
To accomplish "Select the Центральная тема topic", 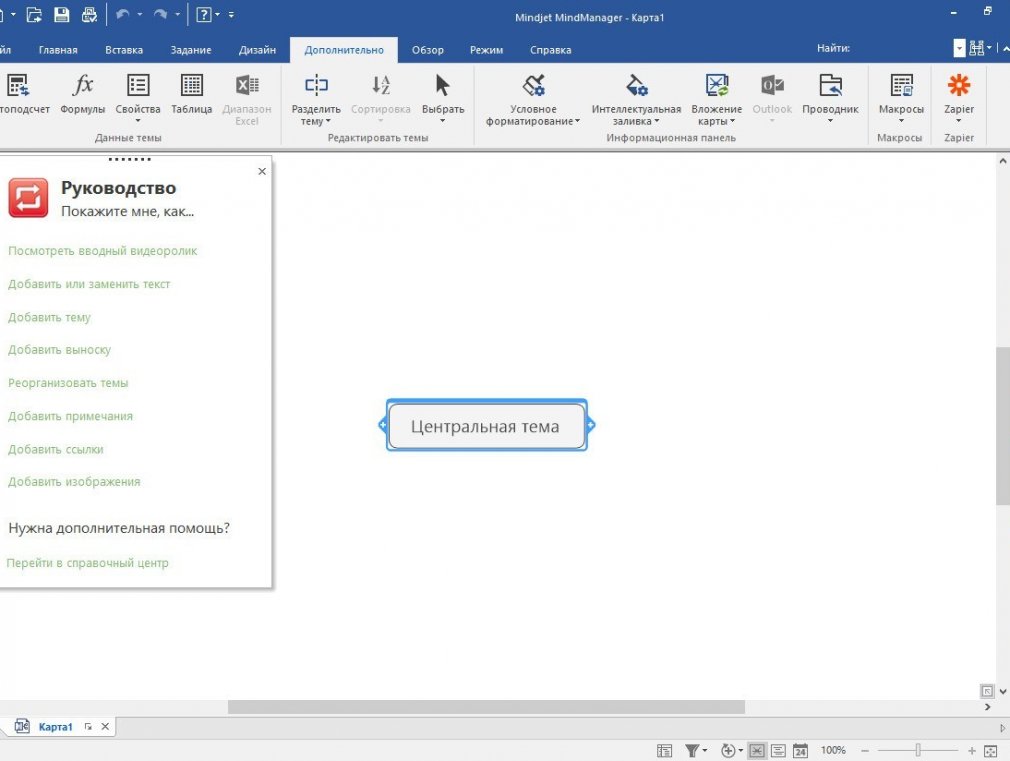I will tap(486, 425).
